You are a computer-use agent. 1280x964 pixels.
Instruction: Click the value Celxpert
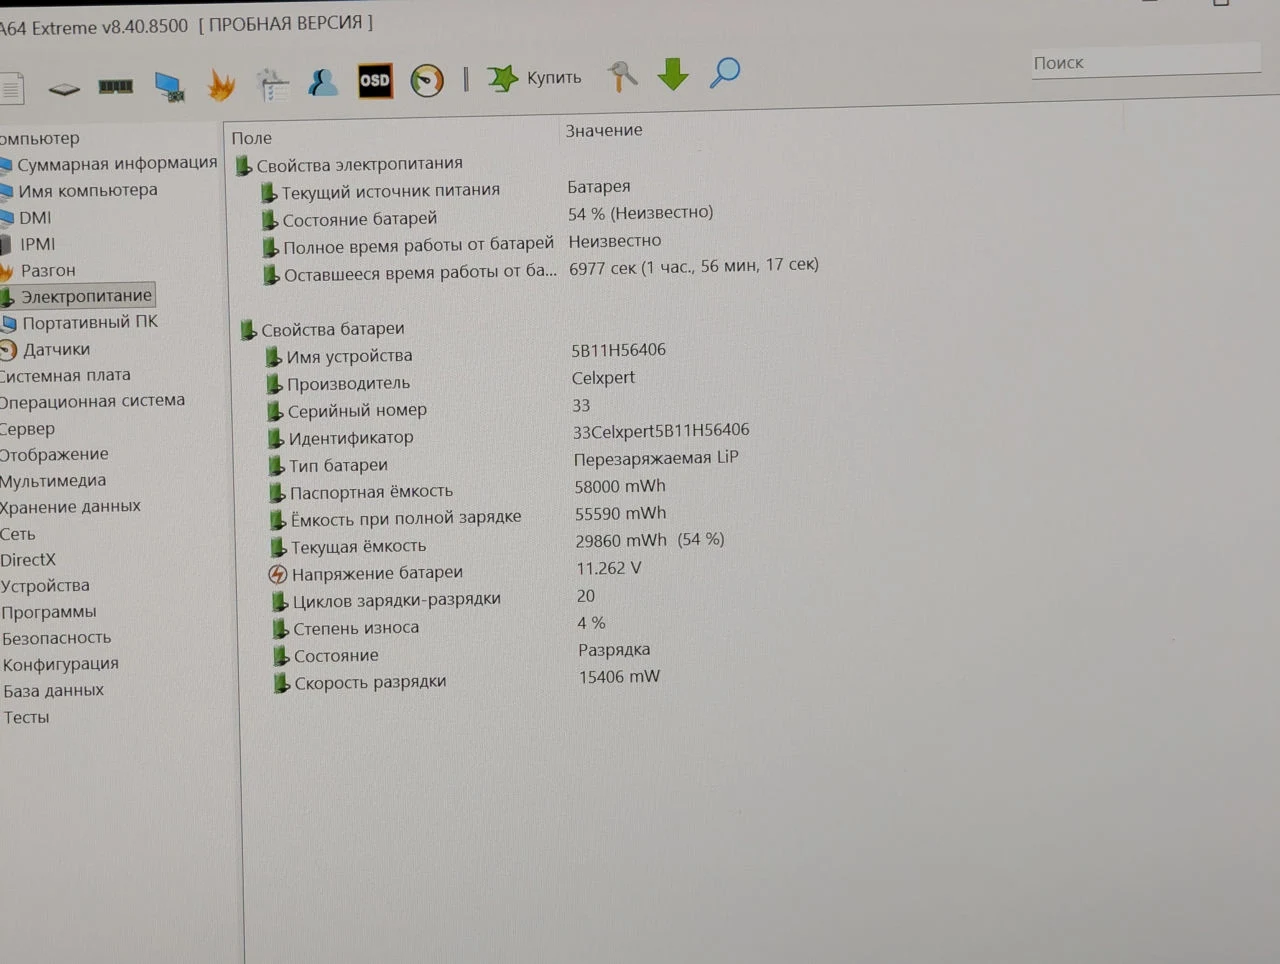pyautogui.click(x=603, y=378)
